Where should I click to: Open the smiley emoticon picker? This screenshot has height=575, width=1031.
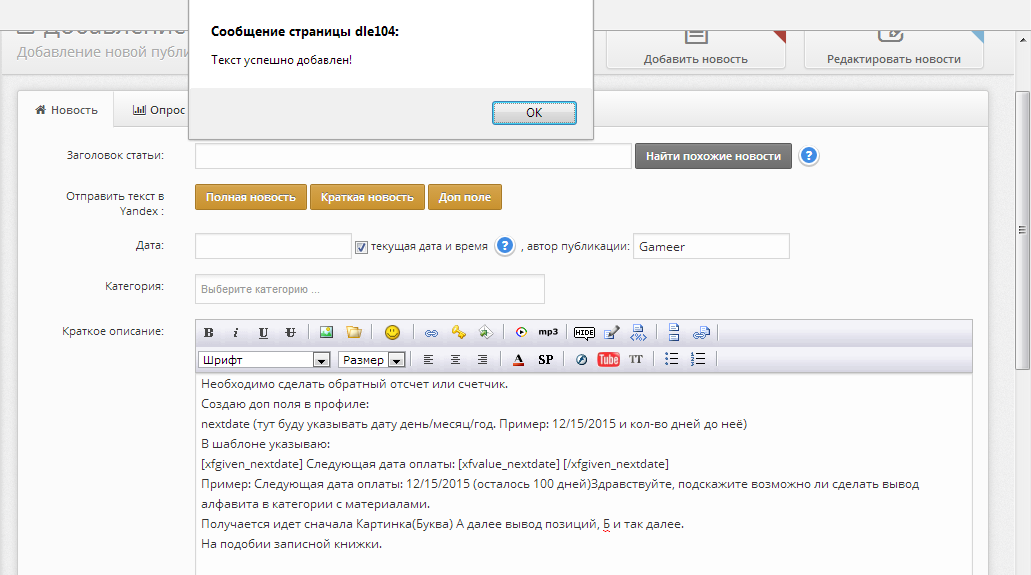click(392, 332)
